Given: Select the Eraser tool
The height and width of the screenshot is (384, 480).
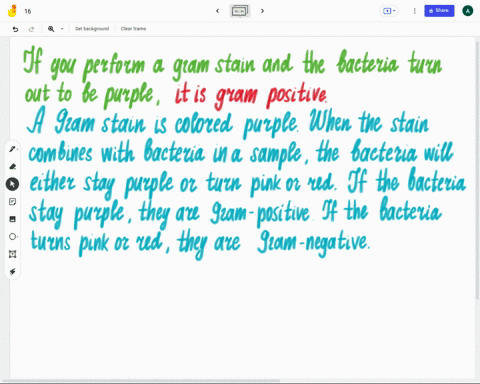Looking at the screenshot, I should (x=13, y=166).
